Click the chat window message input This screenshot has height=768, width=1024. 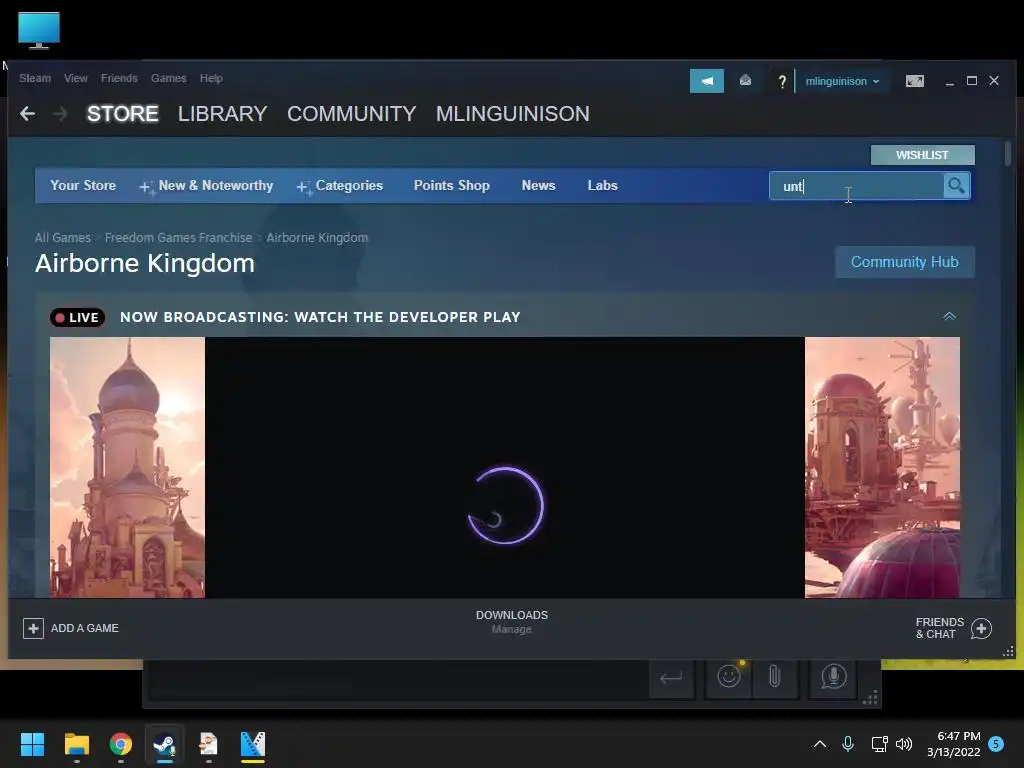click(397, 679)
